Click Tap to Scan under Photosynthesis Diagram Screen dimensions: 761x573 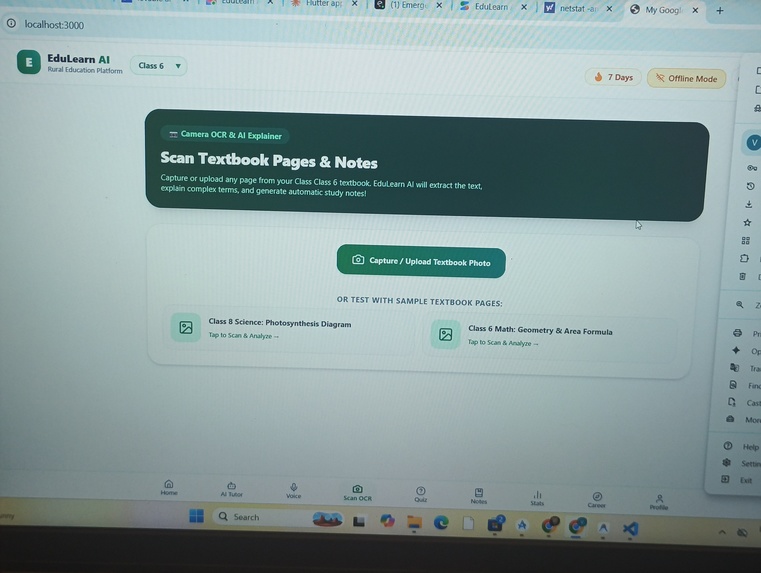(x=244, y=335)
